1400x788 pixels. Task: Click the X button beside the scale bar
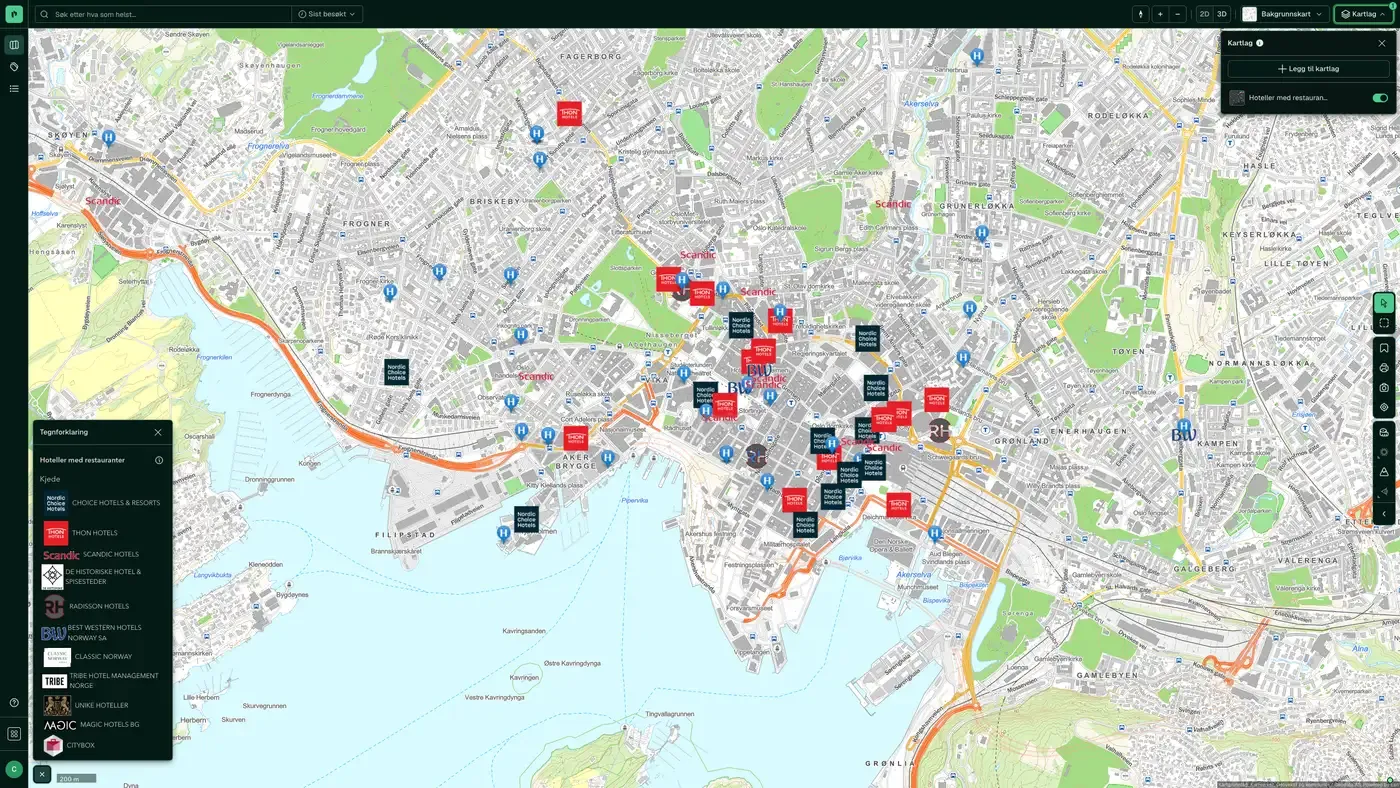[42, 774]
